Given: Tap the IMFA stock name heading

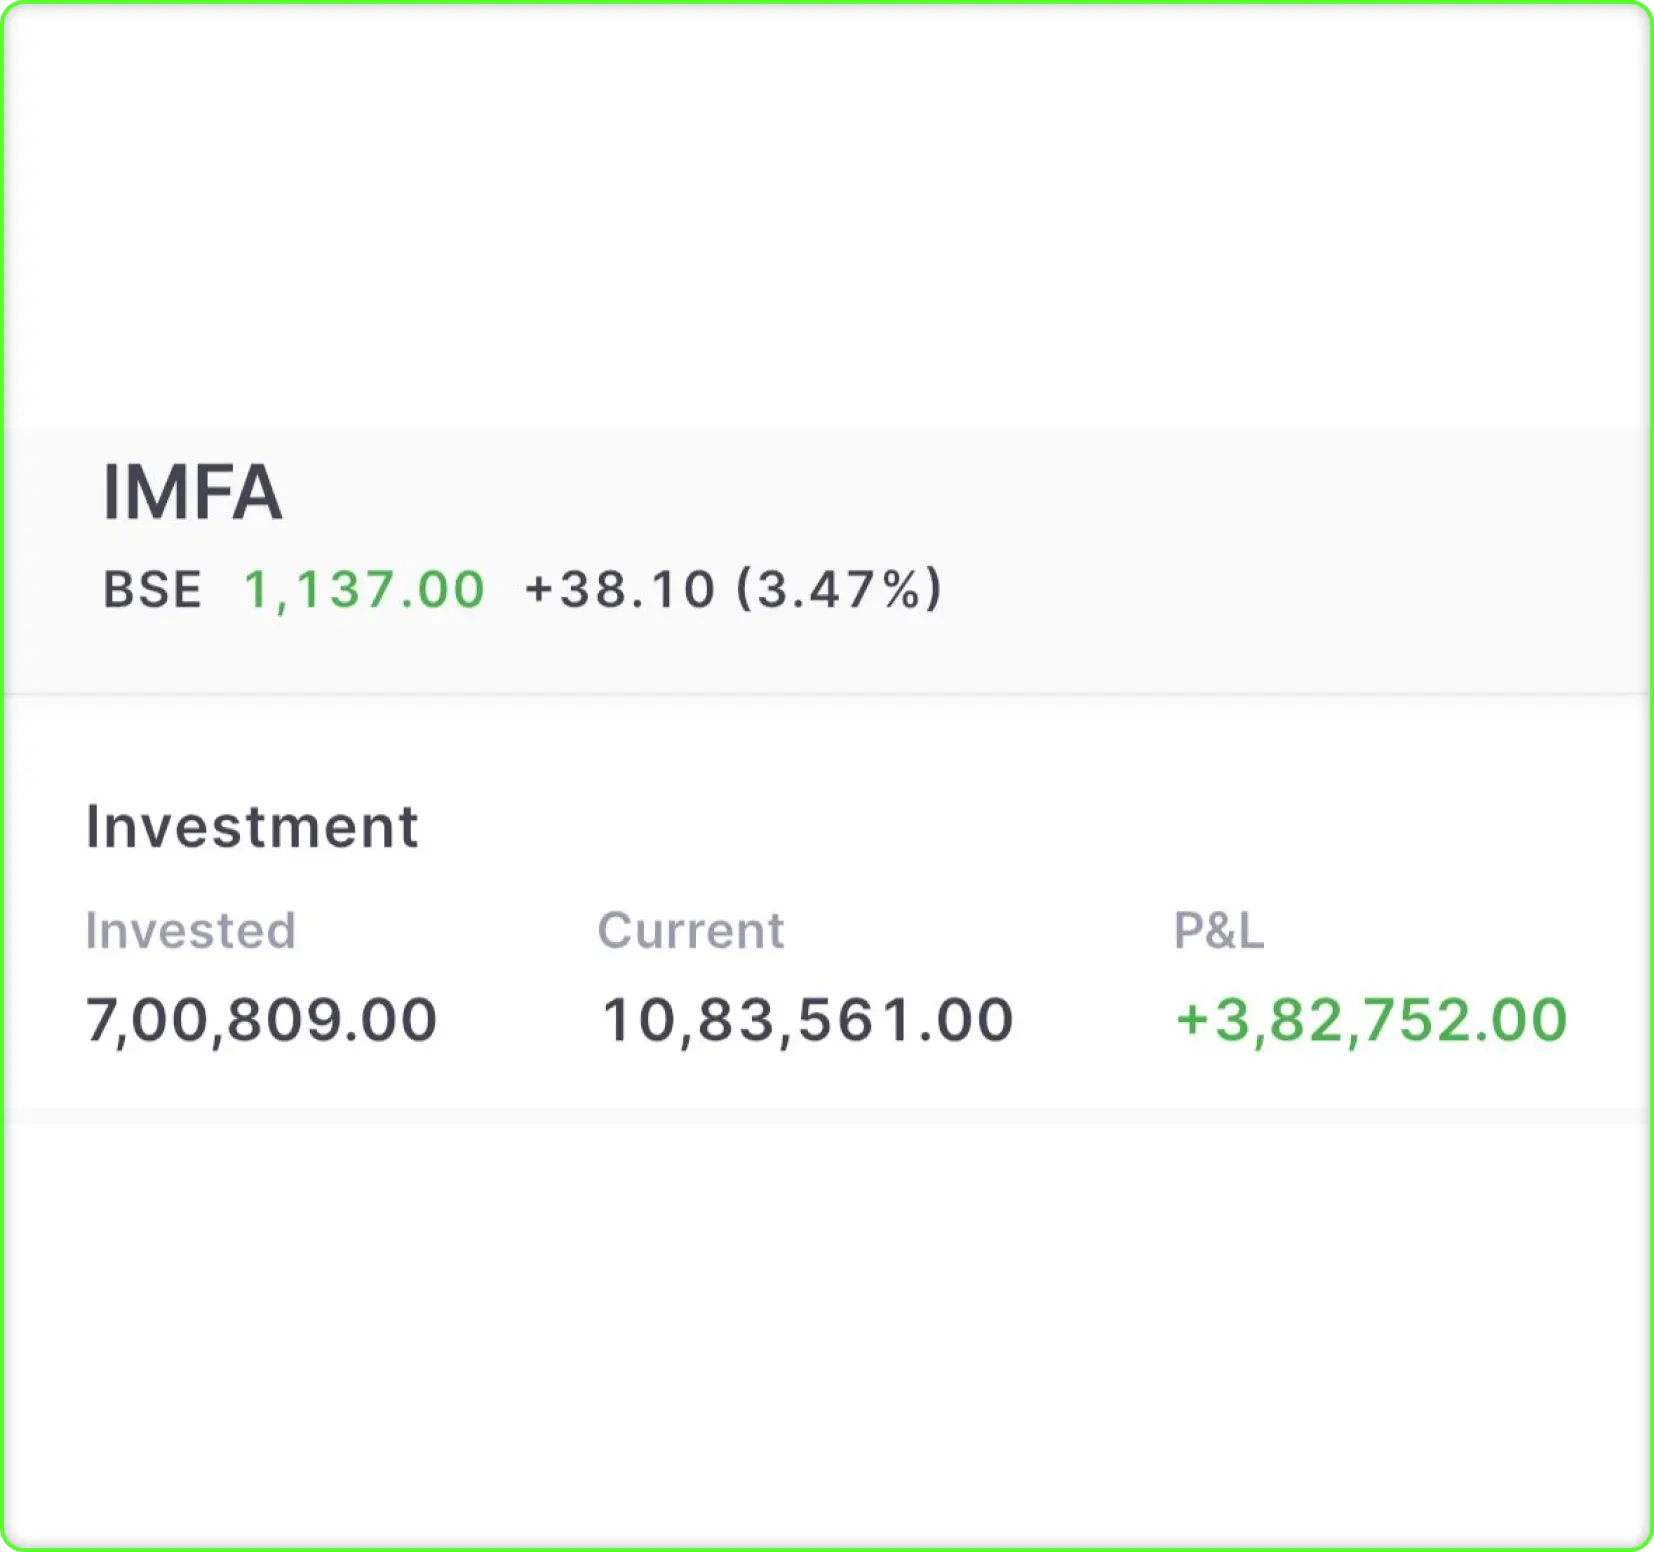Looking at the screenshot, I should [x=193, y=492].
